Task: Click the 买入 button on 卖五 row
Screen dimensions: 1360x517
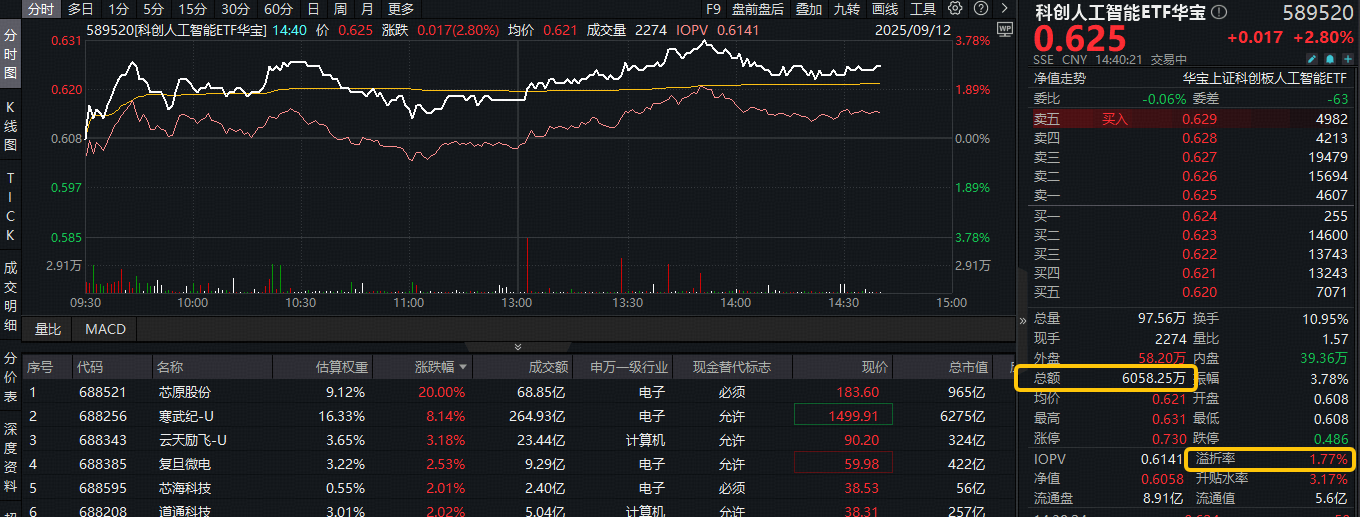Action: (x=1114, y=119)
